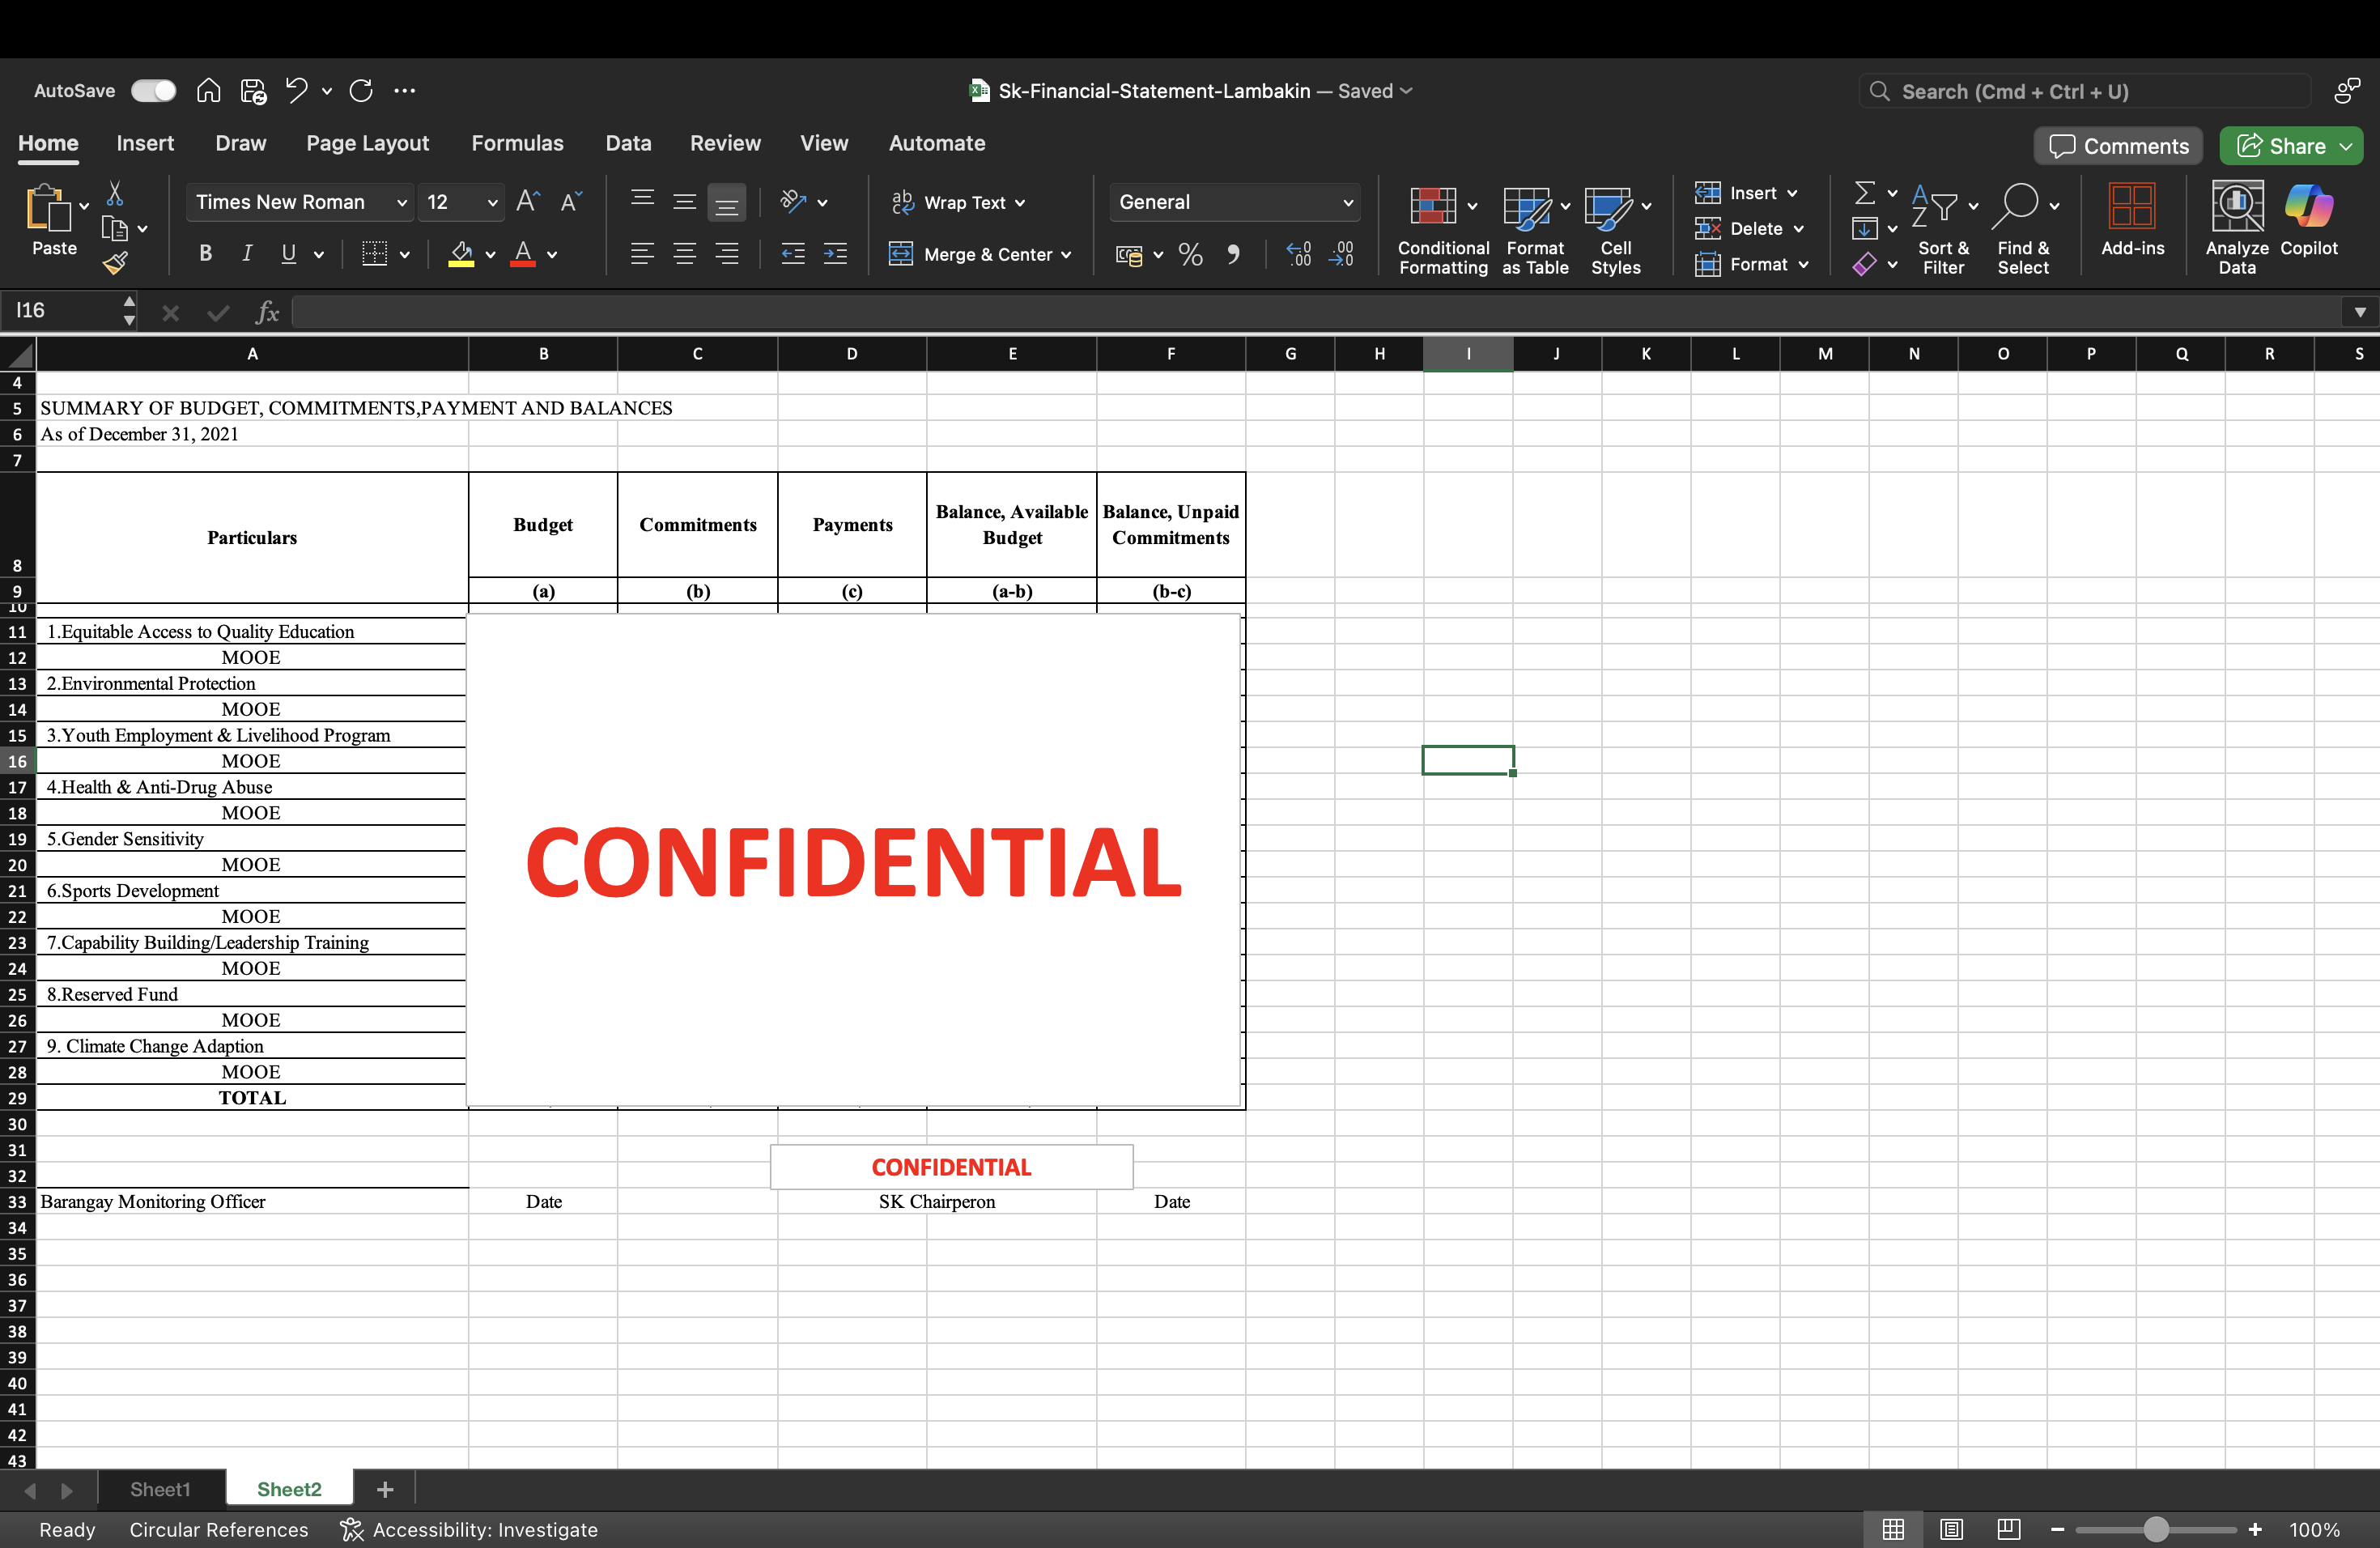Increase font size with large A icon
This screenshot has height=1548, width=2380.
coord(528,202)
